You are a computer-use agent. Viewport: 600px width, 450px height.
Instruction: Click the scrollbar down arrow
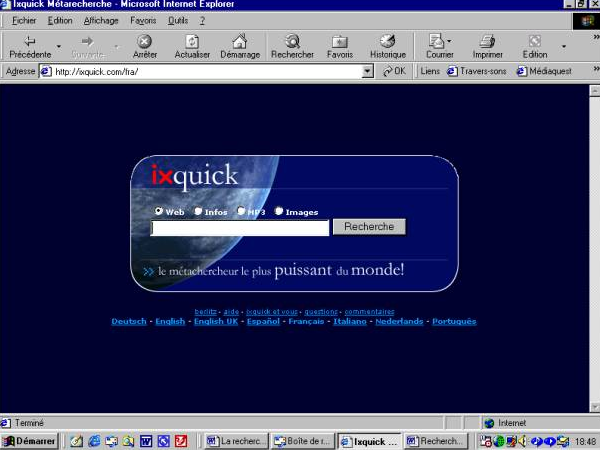point(595,407)
